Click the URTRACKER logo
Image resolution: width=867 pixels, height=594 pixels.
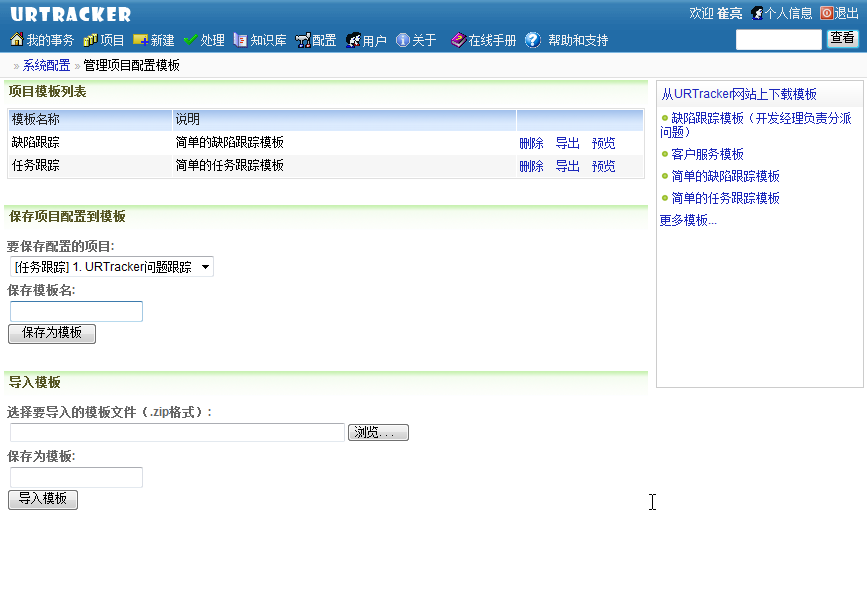click(71, 14)
